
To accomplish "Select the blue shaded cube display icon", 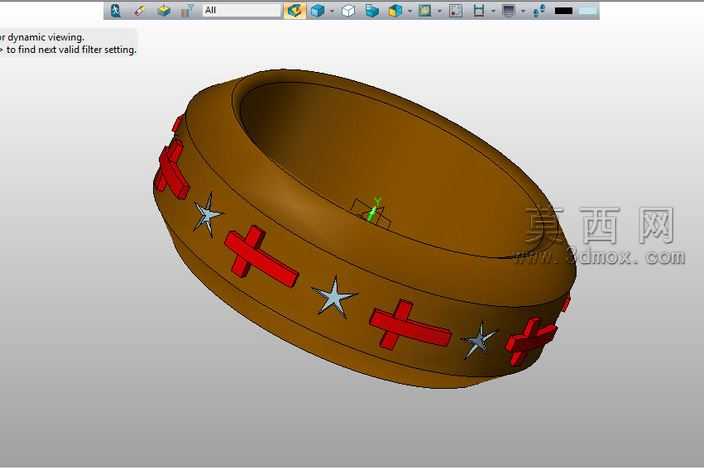I will [317, 10].
